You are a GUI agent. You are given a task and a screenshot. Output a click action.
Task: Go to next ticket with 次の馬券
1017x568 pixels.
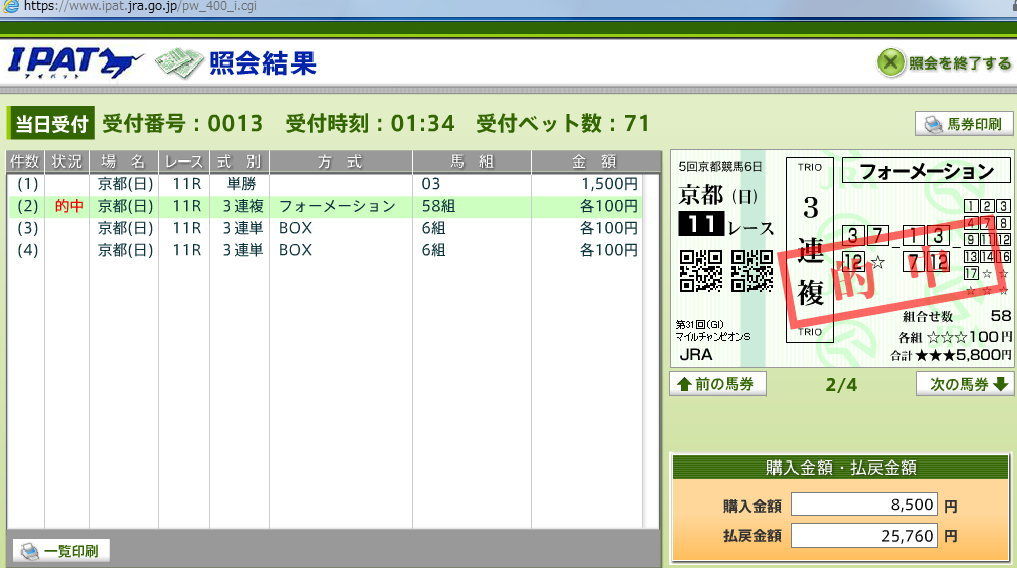pos(965,384)
